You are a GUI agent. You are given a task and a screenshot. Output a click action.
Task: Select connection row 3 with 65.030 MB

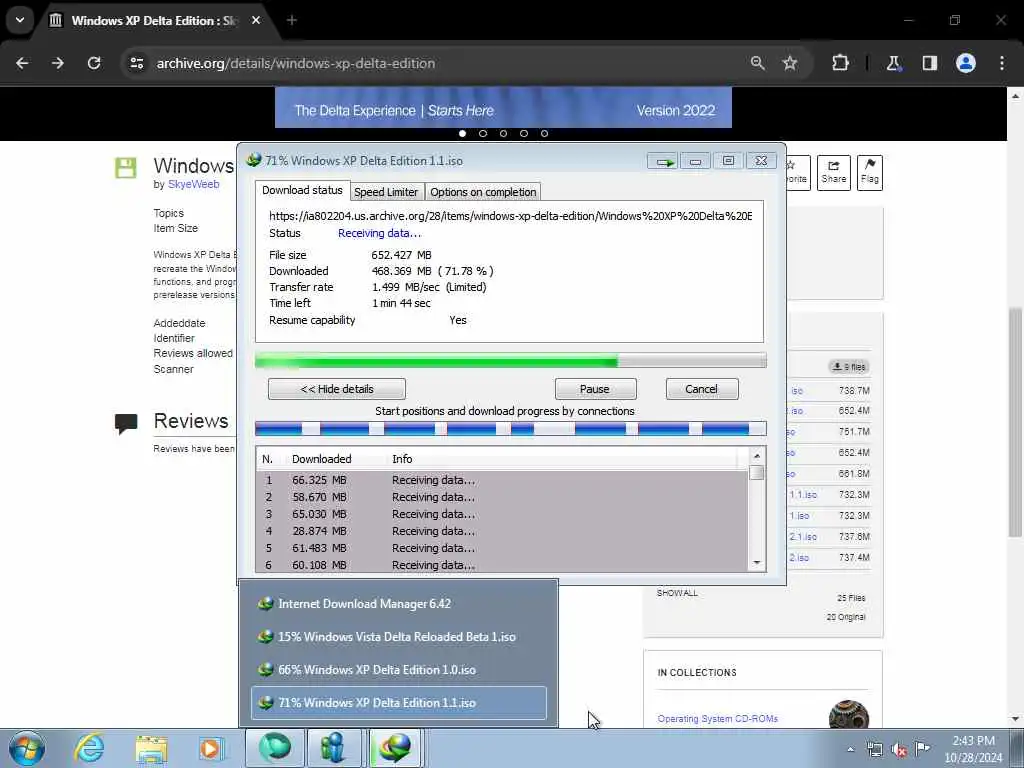coord(503,514)
